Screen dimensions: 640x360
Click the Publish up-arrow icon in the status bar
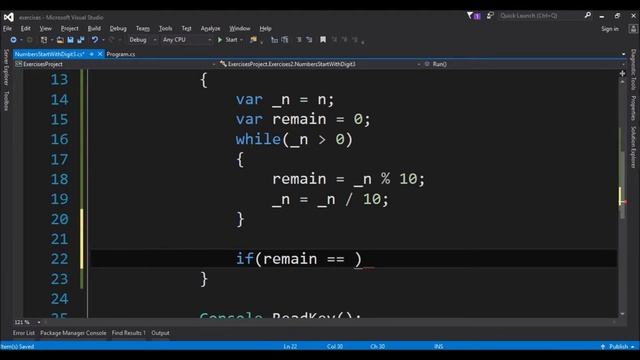pos(603,347)
